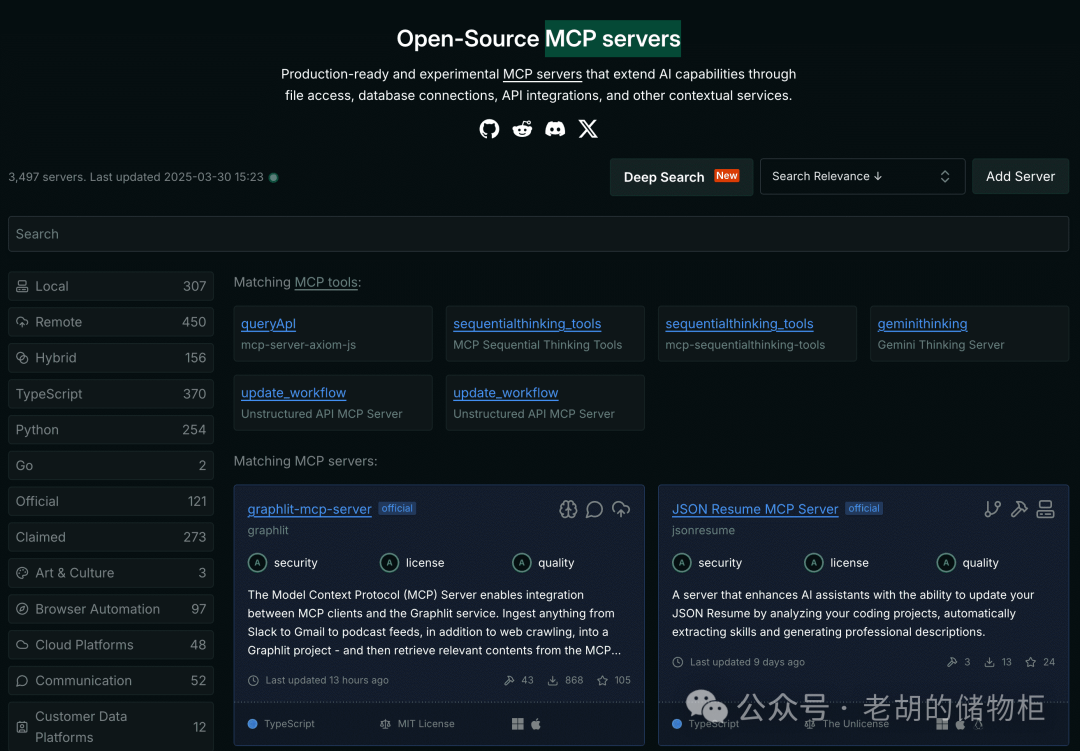Click the Windows icon on graphlit card
Viewport: 1080px width, 751px height.
[x=518, y=723]
